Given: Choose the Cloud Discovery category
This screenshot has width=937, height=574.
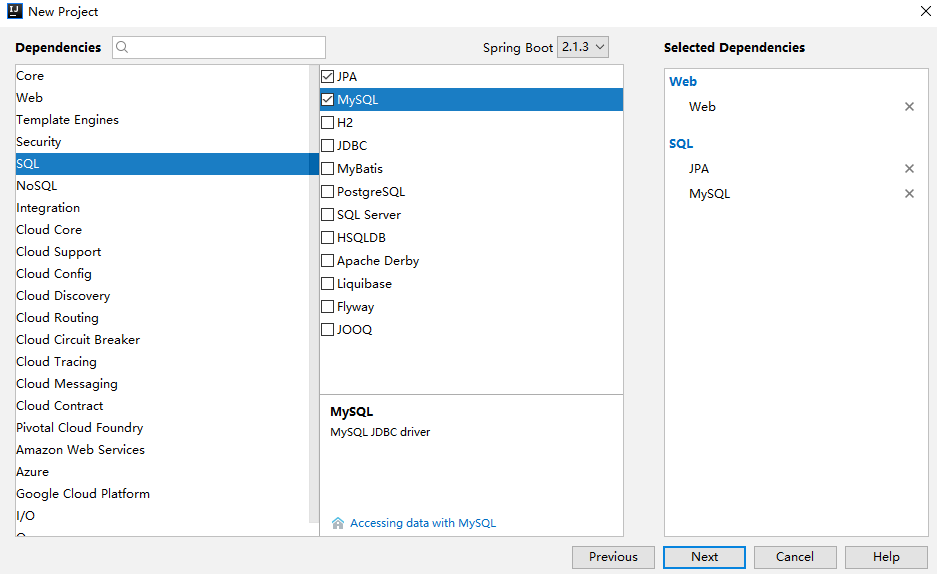Looking at the screenshot, I should click(63, 296).
